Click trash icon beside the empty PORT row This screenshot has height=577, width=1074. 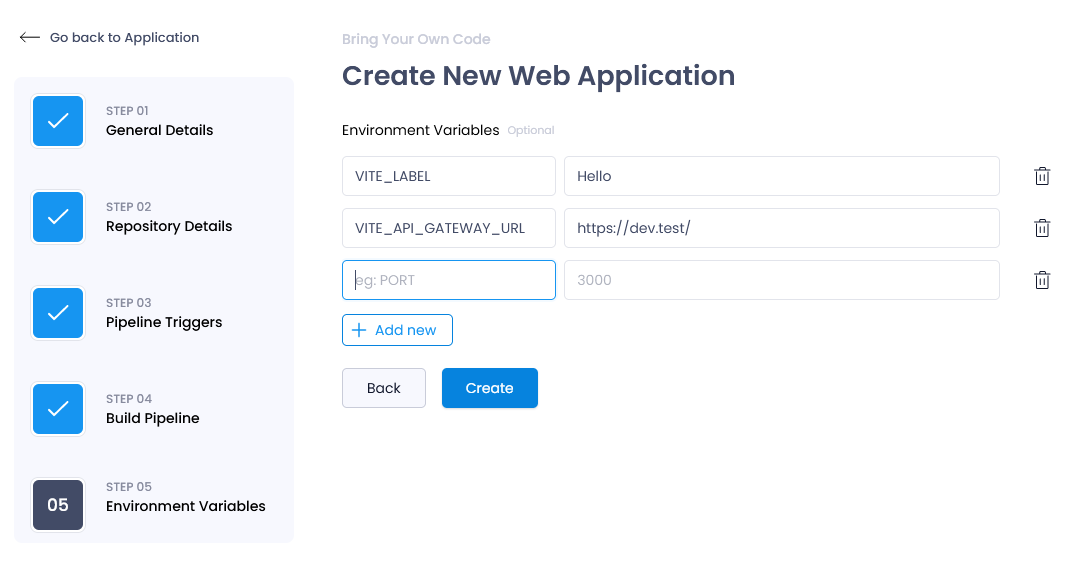tap(1042, 280)
